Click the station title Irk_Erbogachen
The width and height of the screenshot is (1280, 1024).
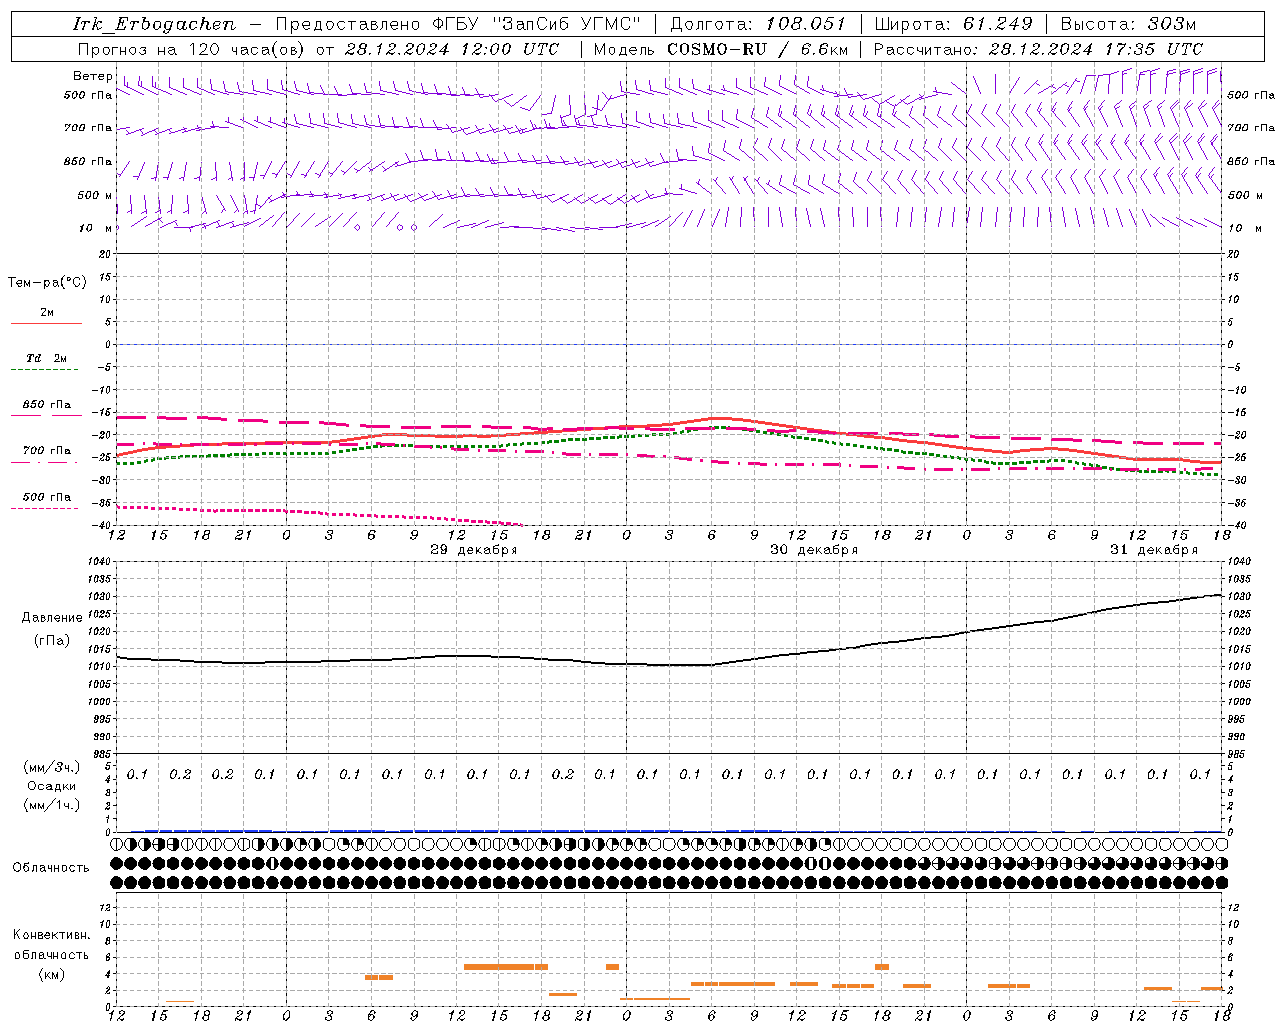tap(153, 24)
